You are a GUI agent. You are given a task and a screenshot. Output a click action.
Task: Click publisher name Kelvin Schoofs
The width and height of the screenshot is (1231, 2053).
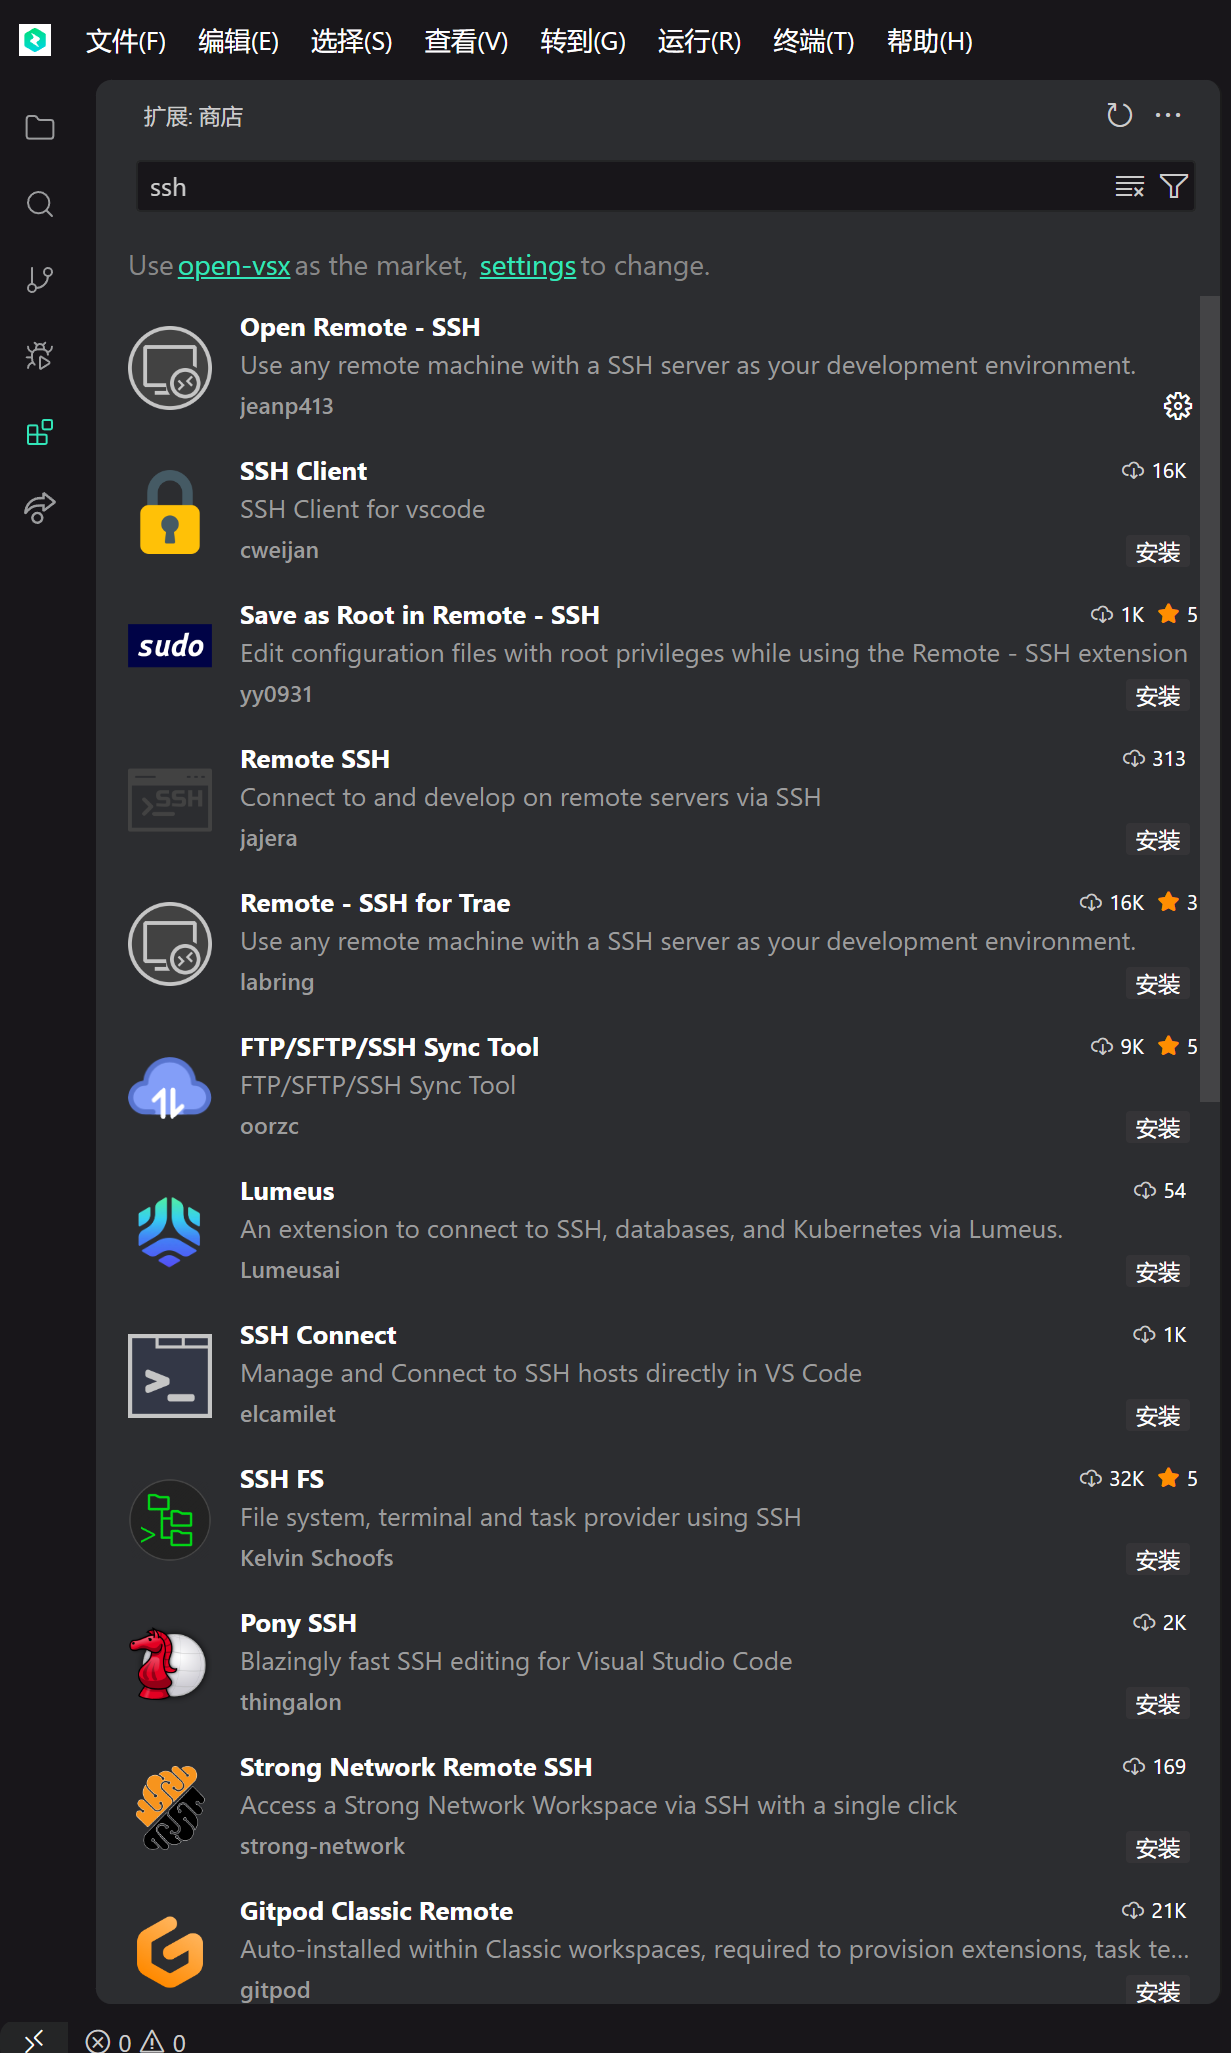[316, 1558]
